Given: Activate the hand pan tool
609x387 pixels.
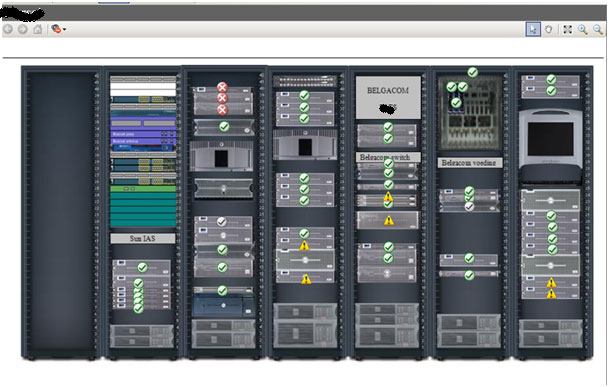Looking at the screenshot, I should [x=549, y=29].
